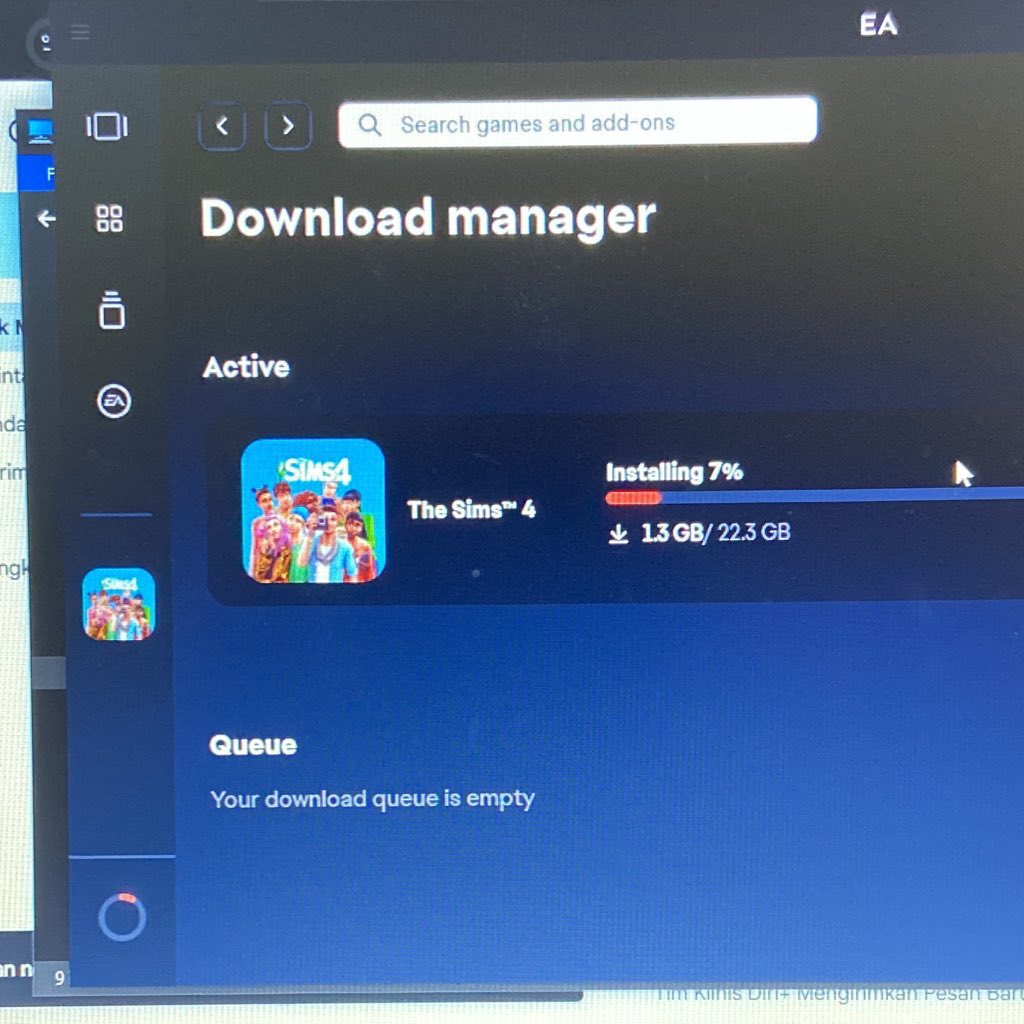Image resolution: width=1024 pixels, height=1024 pixels.
Task: Open the Library collection icon in sidebar
Action: click(x=112, y=310)
